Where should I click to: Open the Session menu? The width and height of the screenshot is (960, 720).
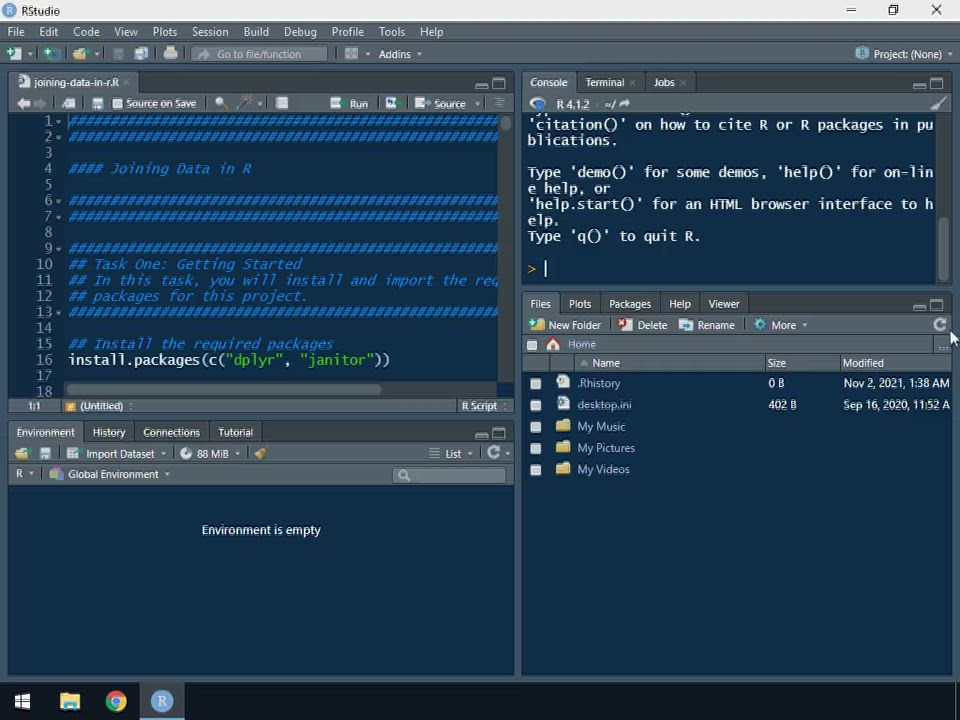(x=210, y=31)
